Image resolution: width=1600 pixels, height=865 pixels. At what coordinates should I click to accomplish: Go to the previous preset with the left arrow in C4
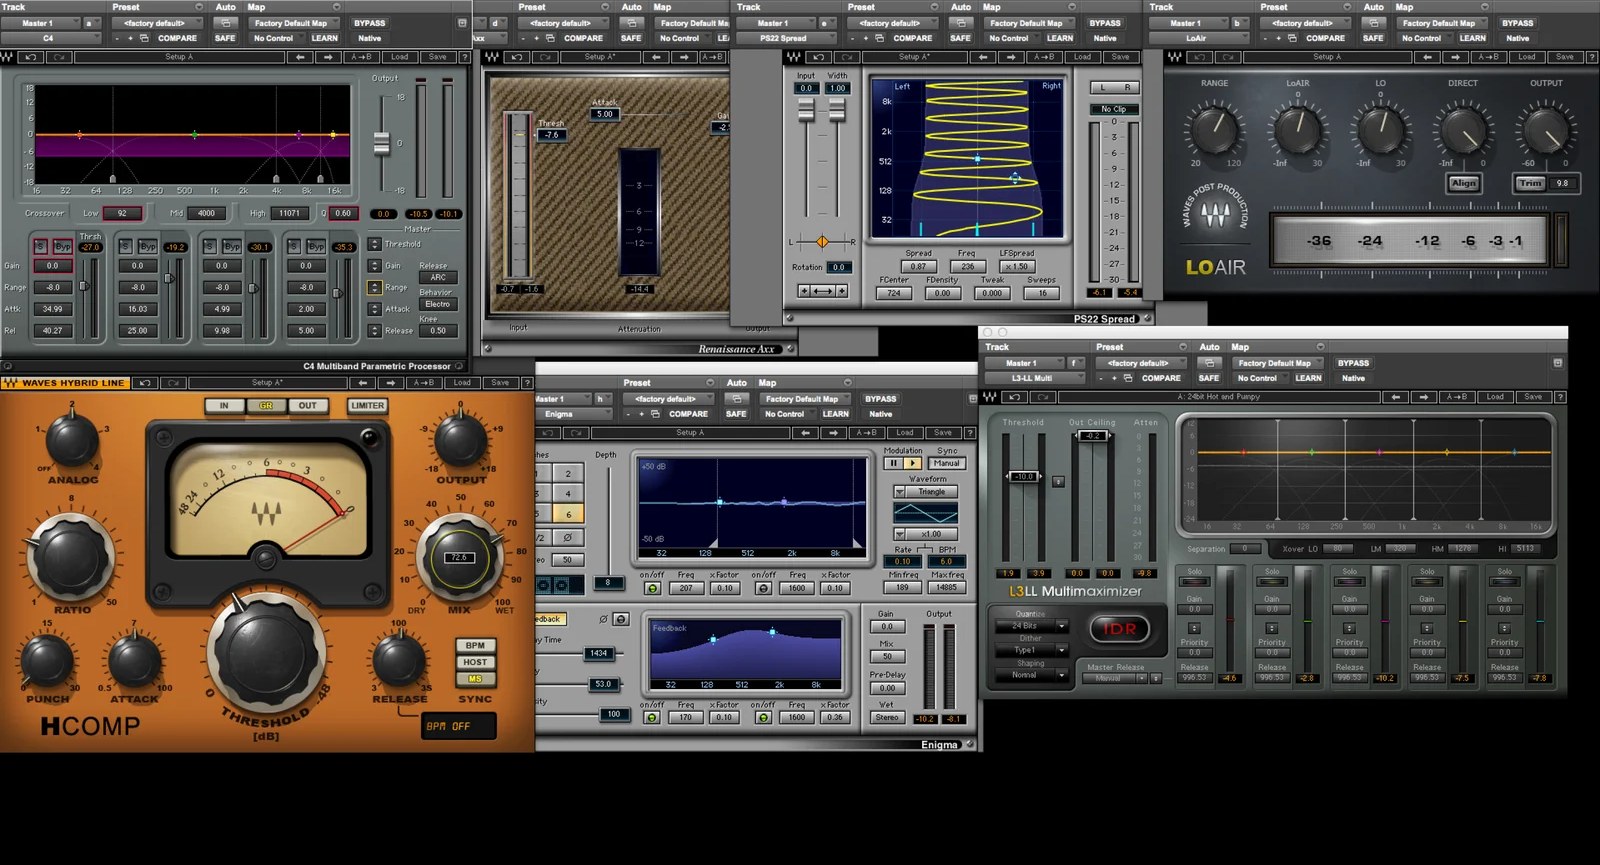pos(300,57)
